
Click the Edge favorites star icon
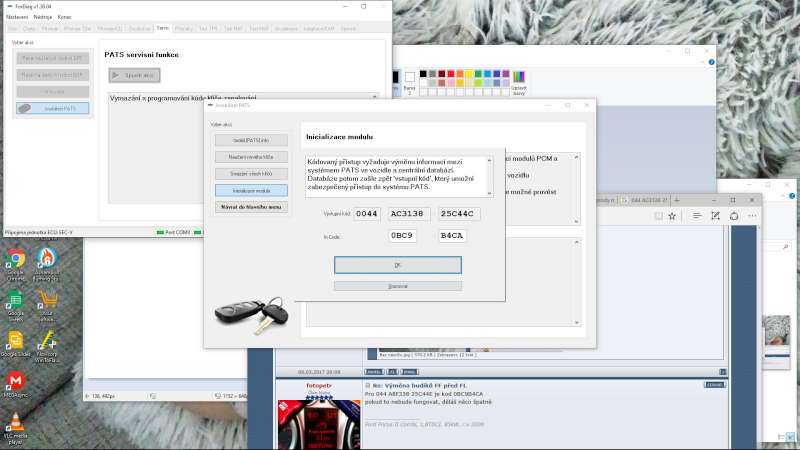[x=672, y=216]
